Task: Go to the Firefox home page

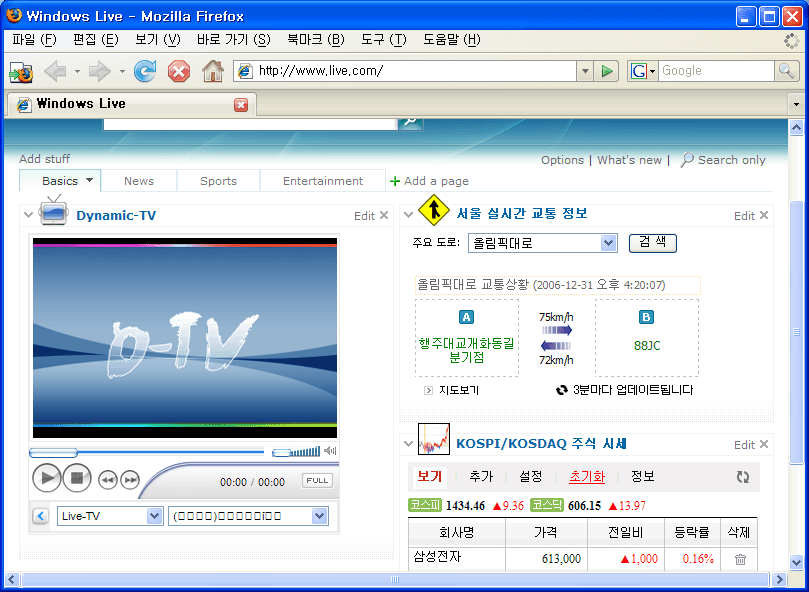Action: click(212, 71)
